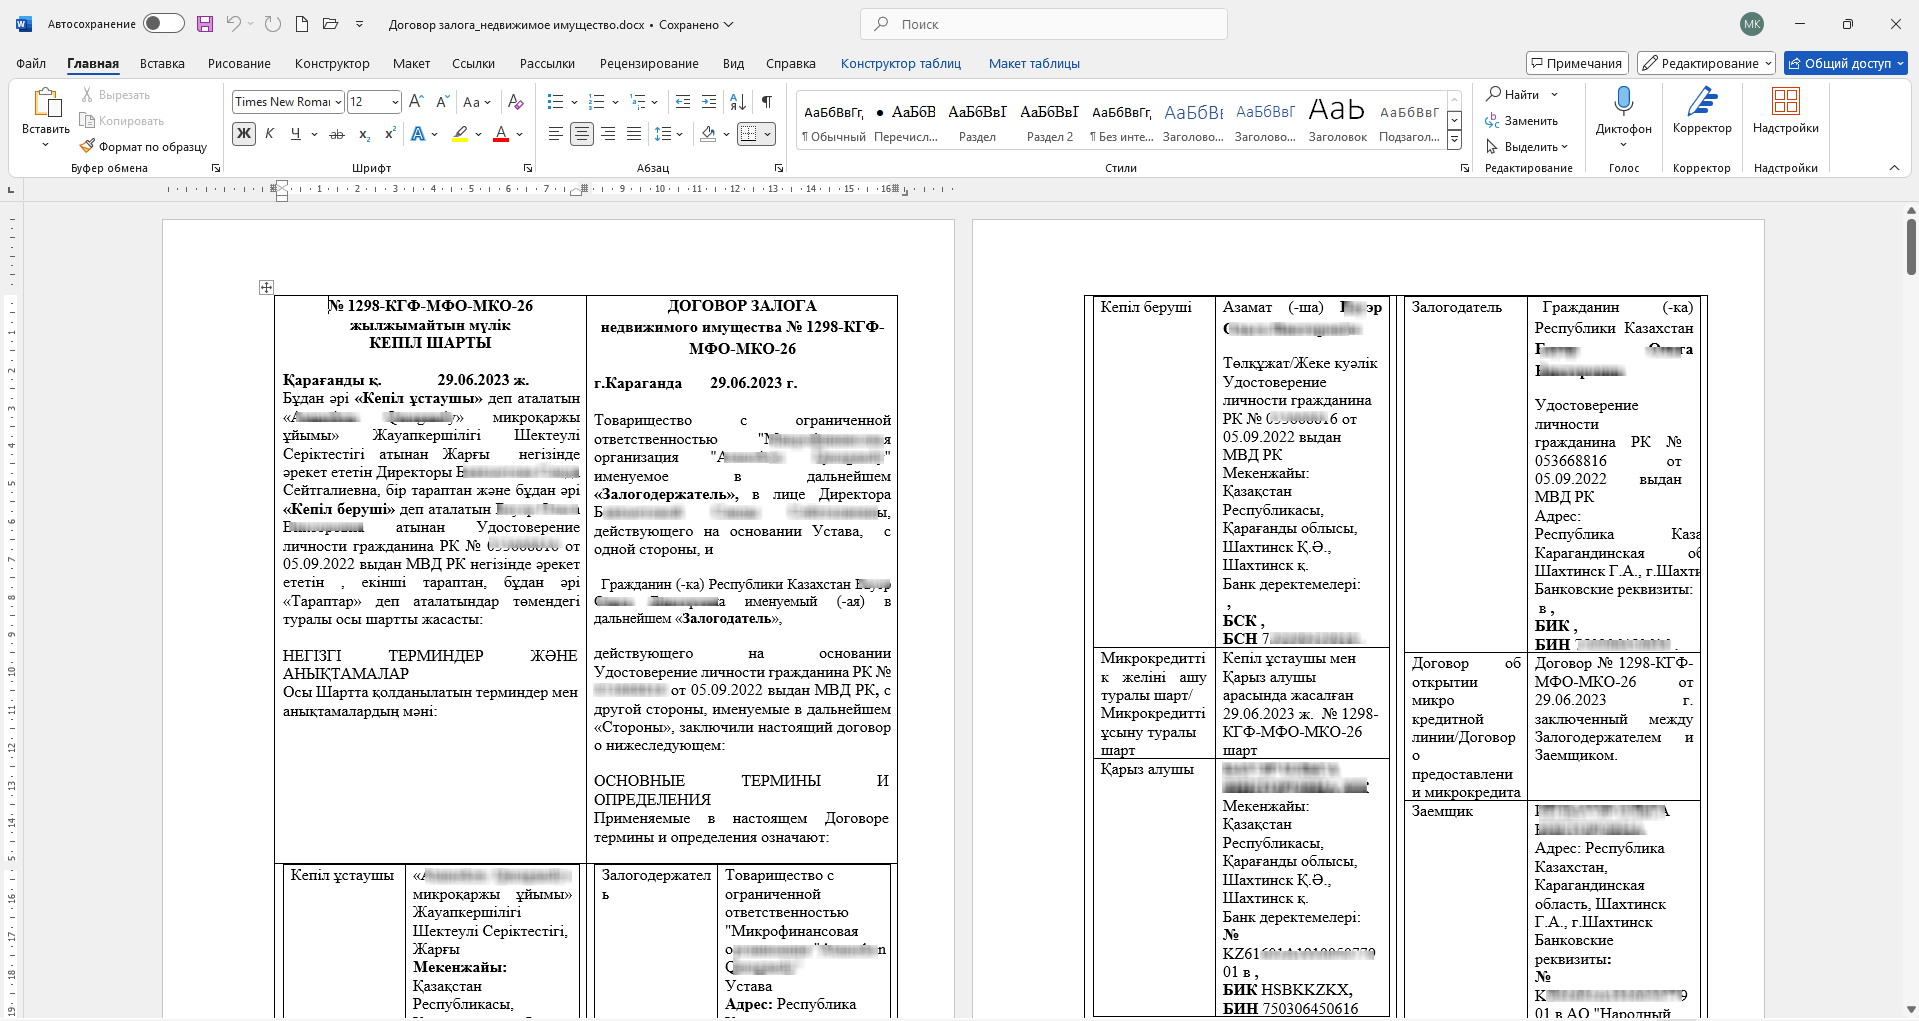Undo the last action
1919x1021 pixels.
(233, 24)
